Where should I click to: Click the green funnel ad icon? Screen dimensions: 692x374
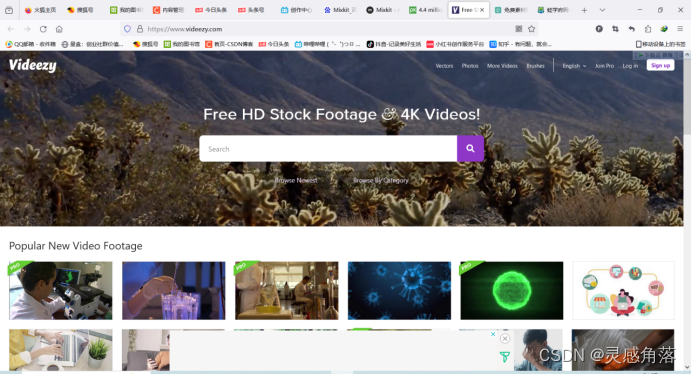(505, 357)
